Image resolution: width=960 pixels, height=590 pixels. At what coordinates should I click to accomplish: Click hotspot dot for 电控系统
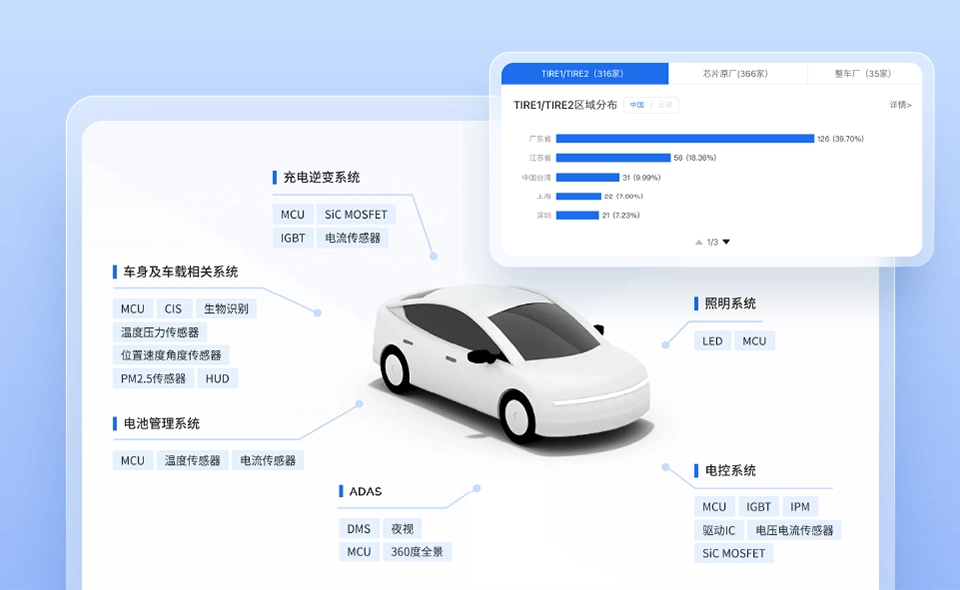click(666, 466)
